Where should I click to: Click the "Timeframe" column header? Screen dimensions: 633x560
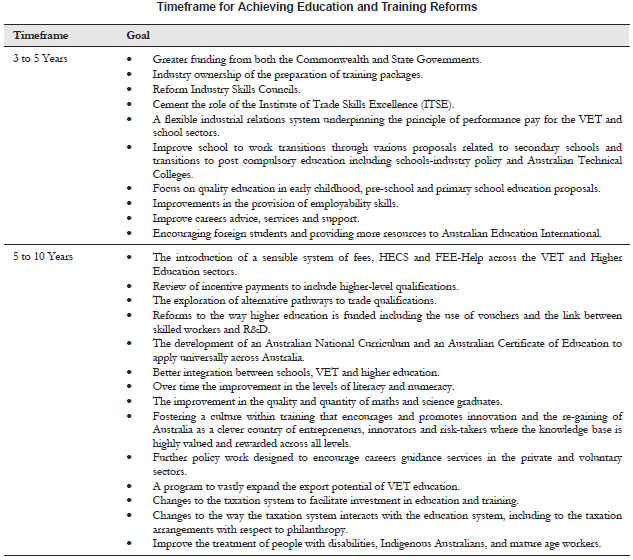coord(40,36)
